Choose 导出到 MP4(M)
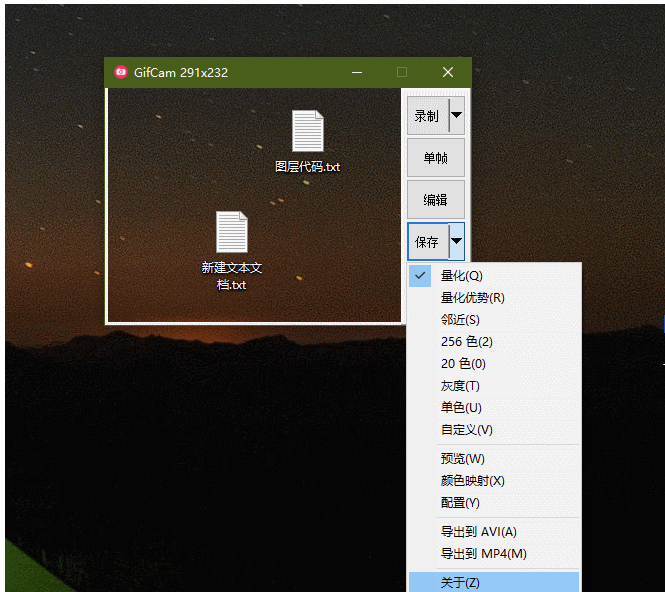This screenshot has height=592, width=665. click(x=494, y=554)
